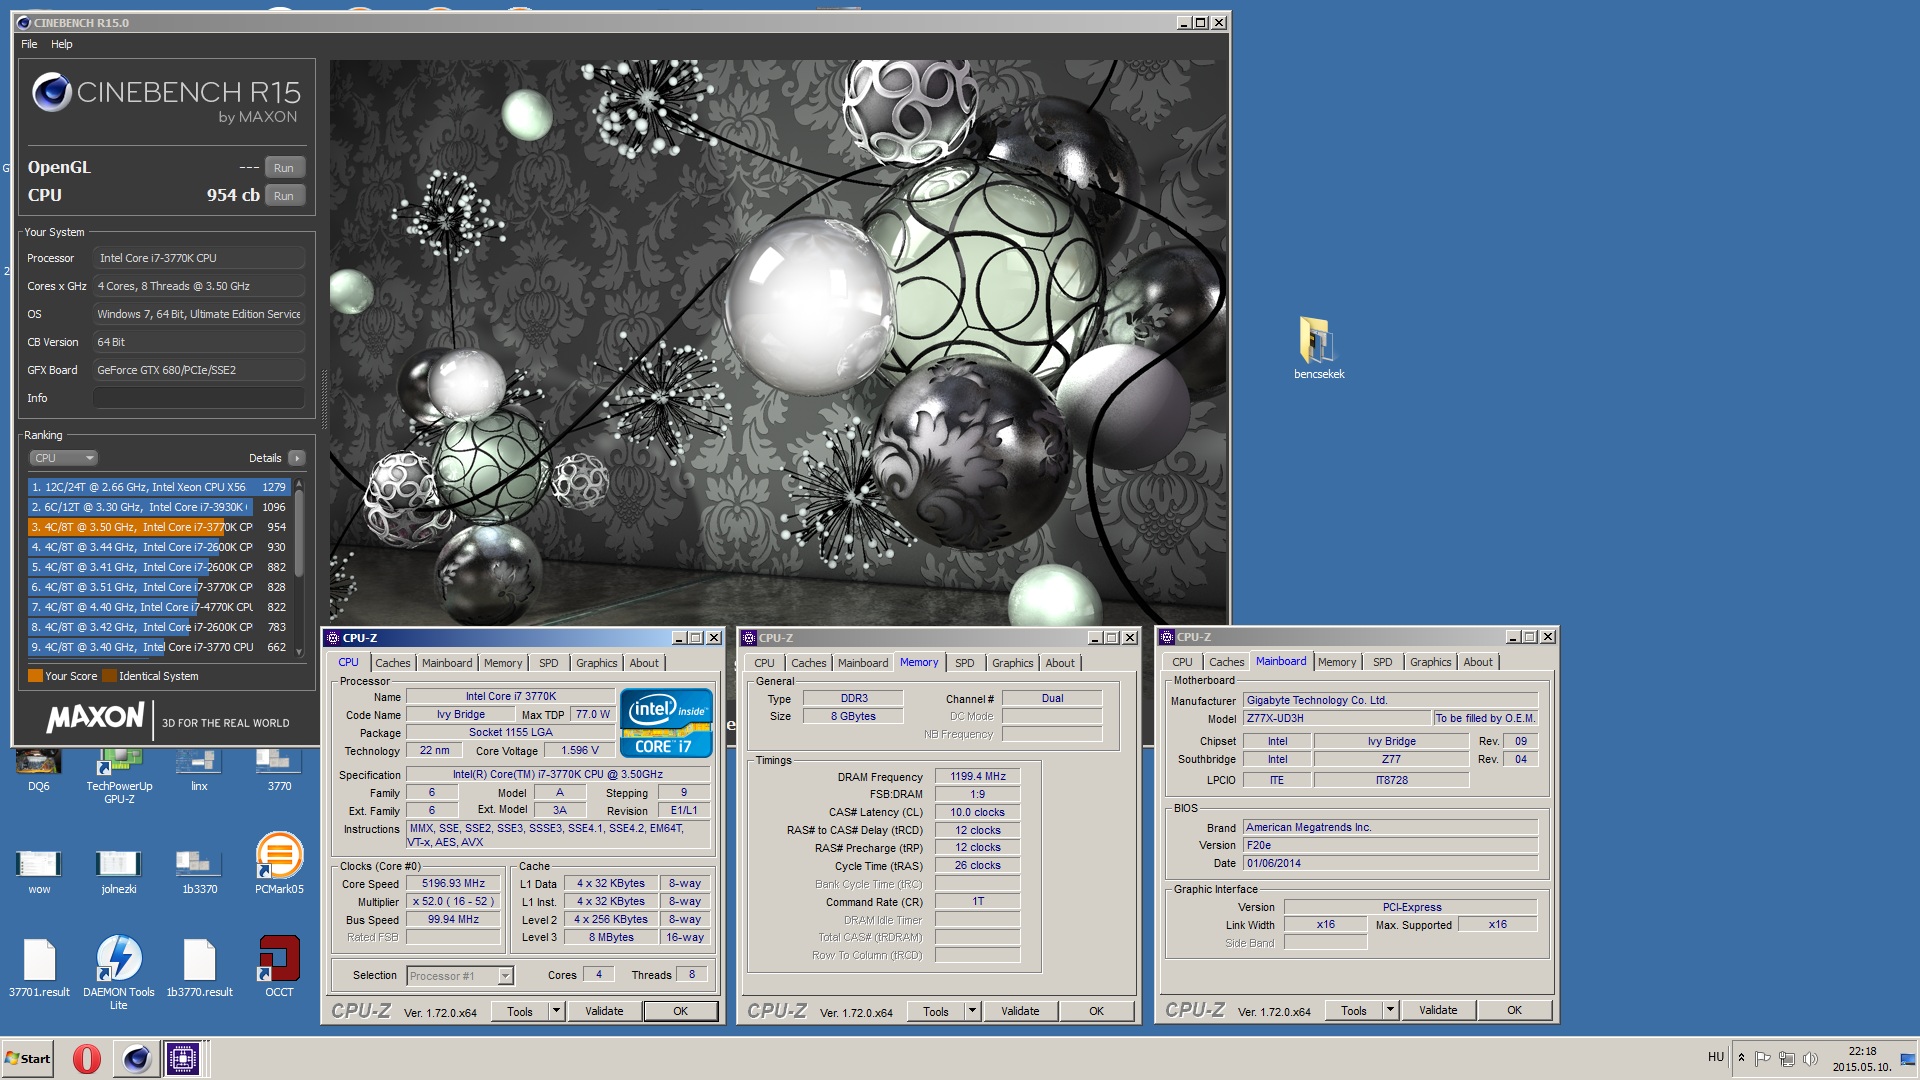This screenshot has height=1080, width=1920.
Task: Switch to Caches tab in first CPU-Z window
Action: [x=393, y=663]
